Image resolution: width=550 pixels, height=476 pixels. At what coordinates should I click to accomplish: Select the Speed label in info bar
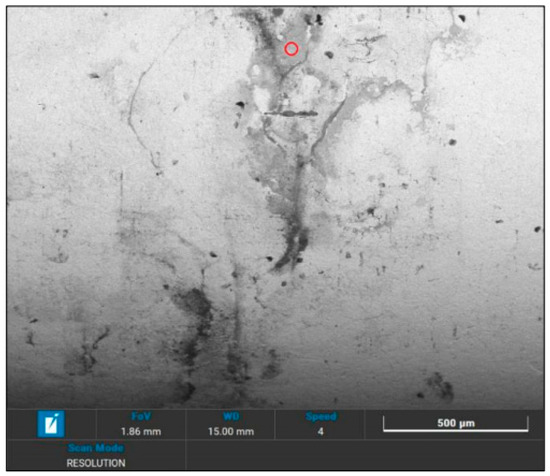(321, 416)
